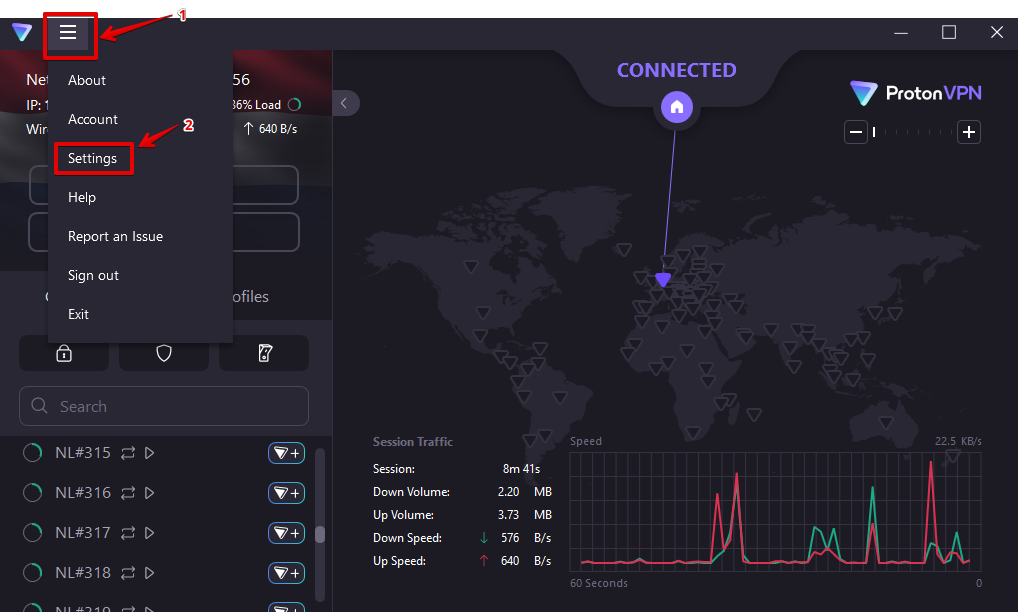The image size is (1018, 612).
Task: Zoom in the map with plus button
Action: coord(967,132)
